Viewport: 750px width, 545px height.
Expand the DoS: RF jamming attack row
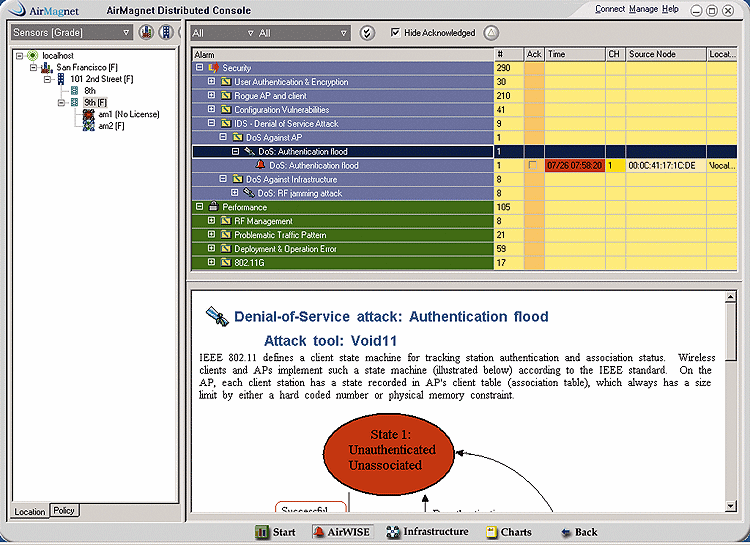234,193
